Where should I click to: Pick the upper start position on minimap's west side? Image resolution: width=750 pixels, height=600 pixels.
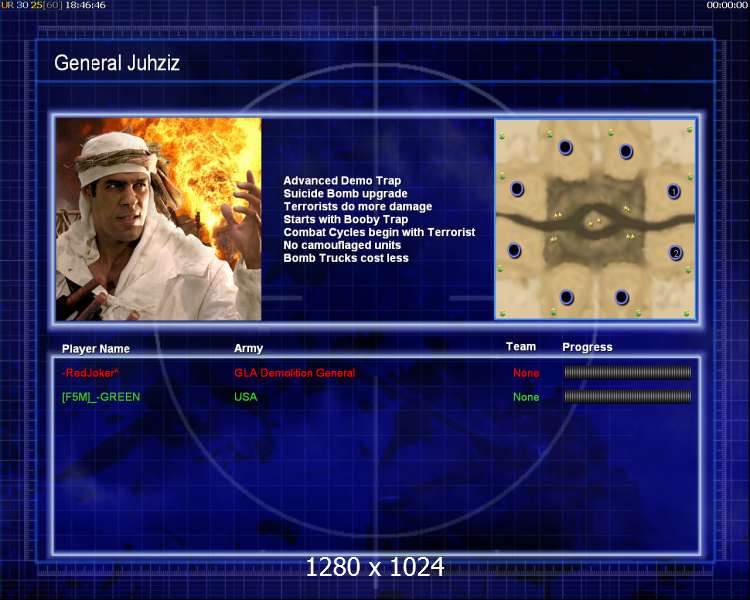517,189
